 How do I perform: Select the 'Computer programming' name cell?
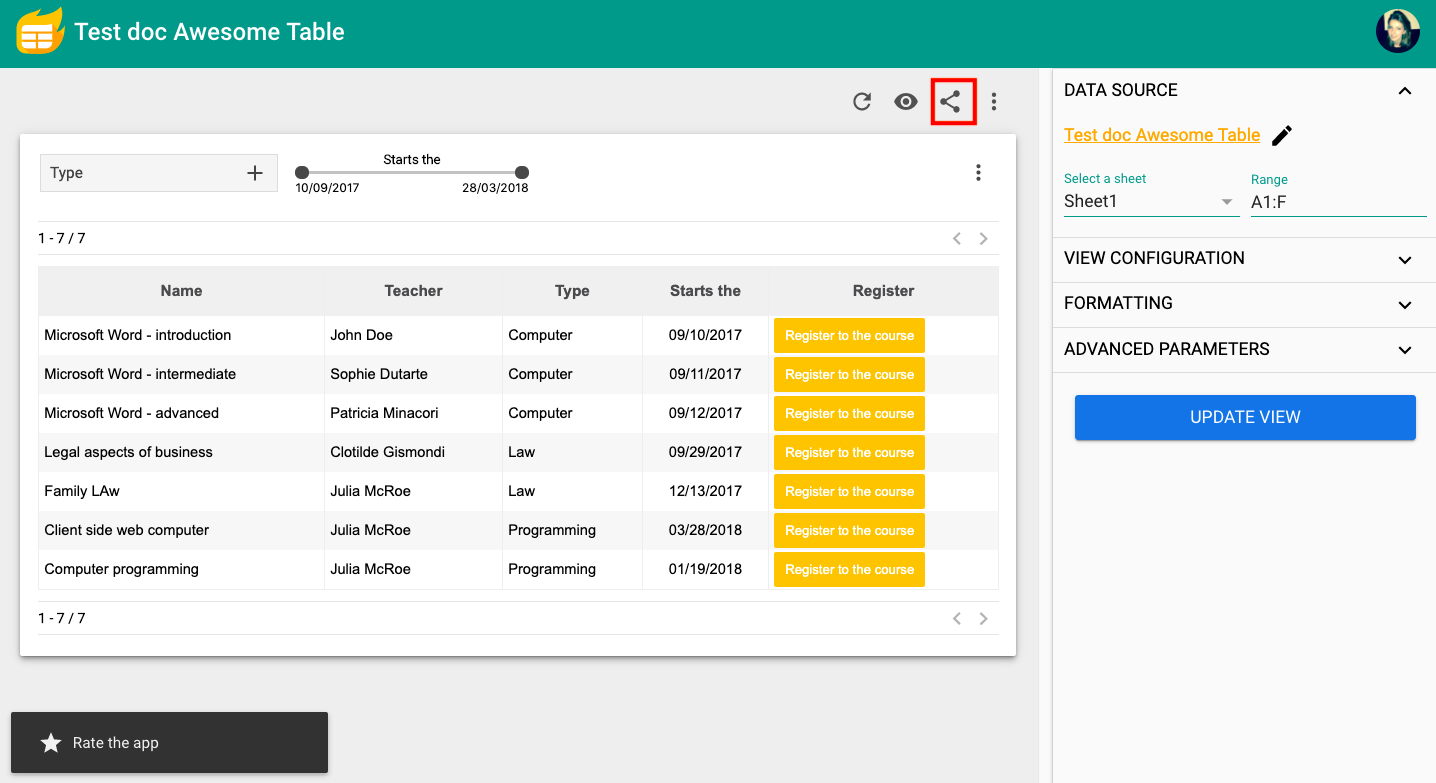181,569
